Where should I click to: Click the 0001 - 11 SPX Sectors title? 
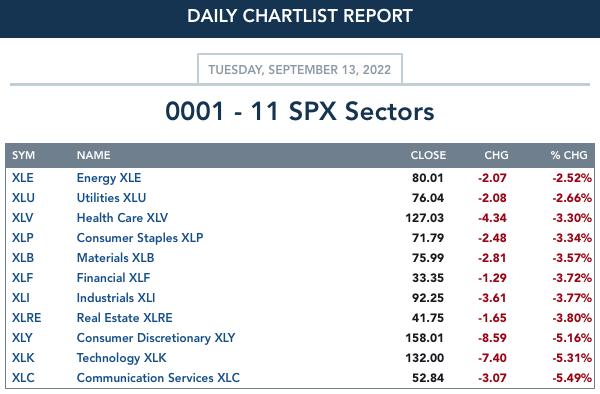click(300, 111)
